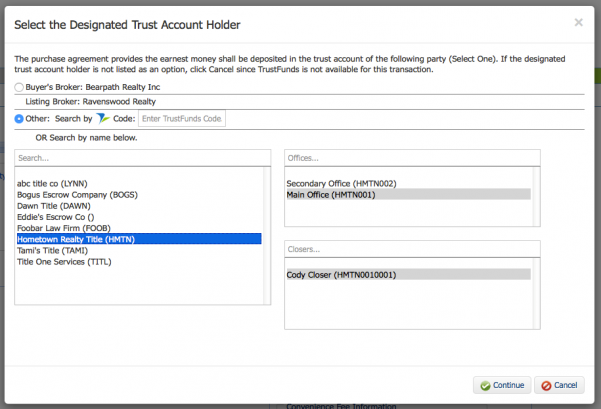
Task: Focus the Closers filter box
Action: pyautogui.click(x=412, y=249)
